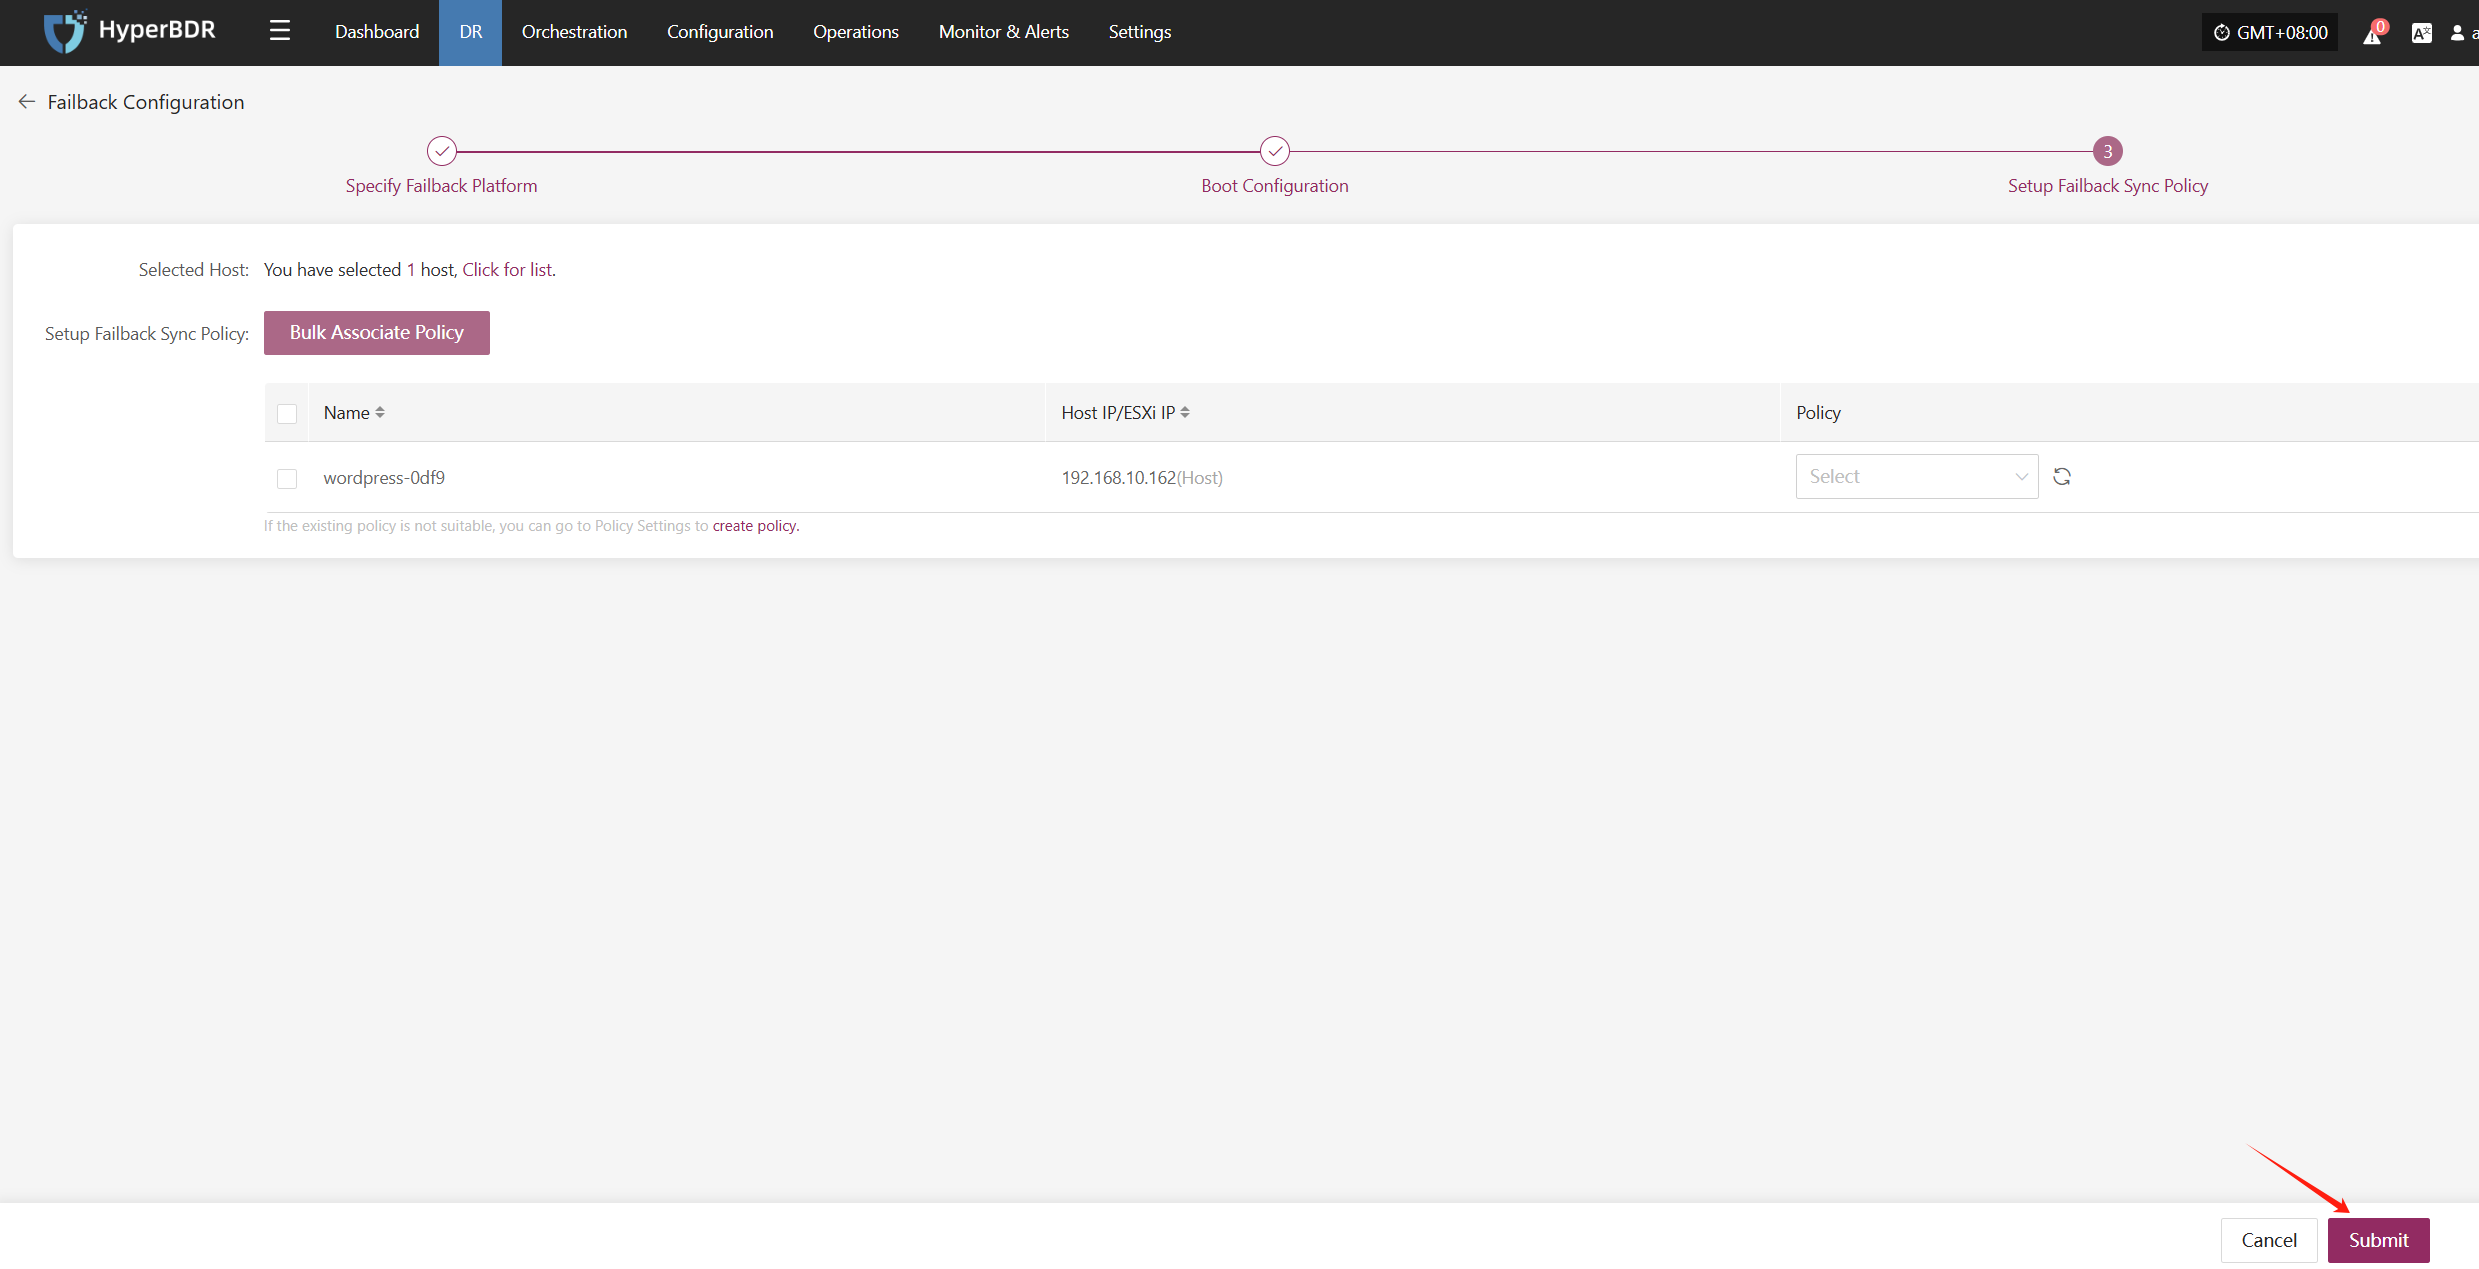
Task: Cancel the failback configuration
Action: pos(2269,1240)
